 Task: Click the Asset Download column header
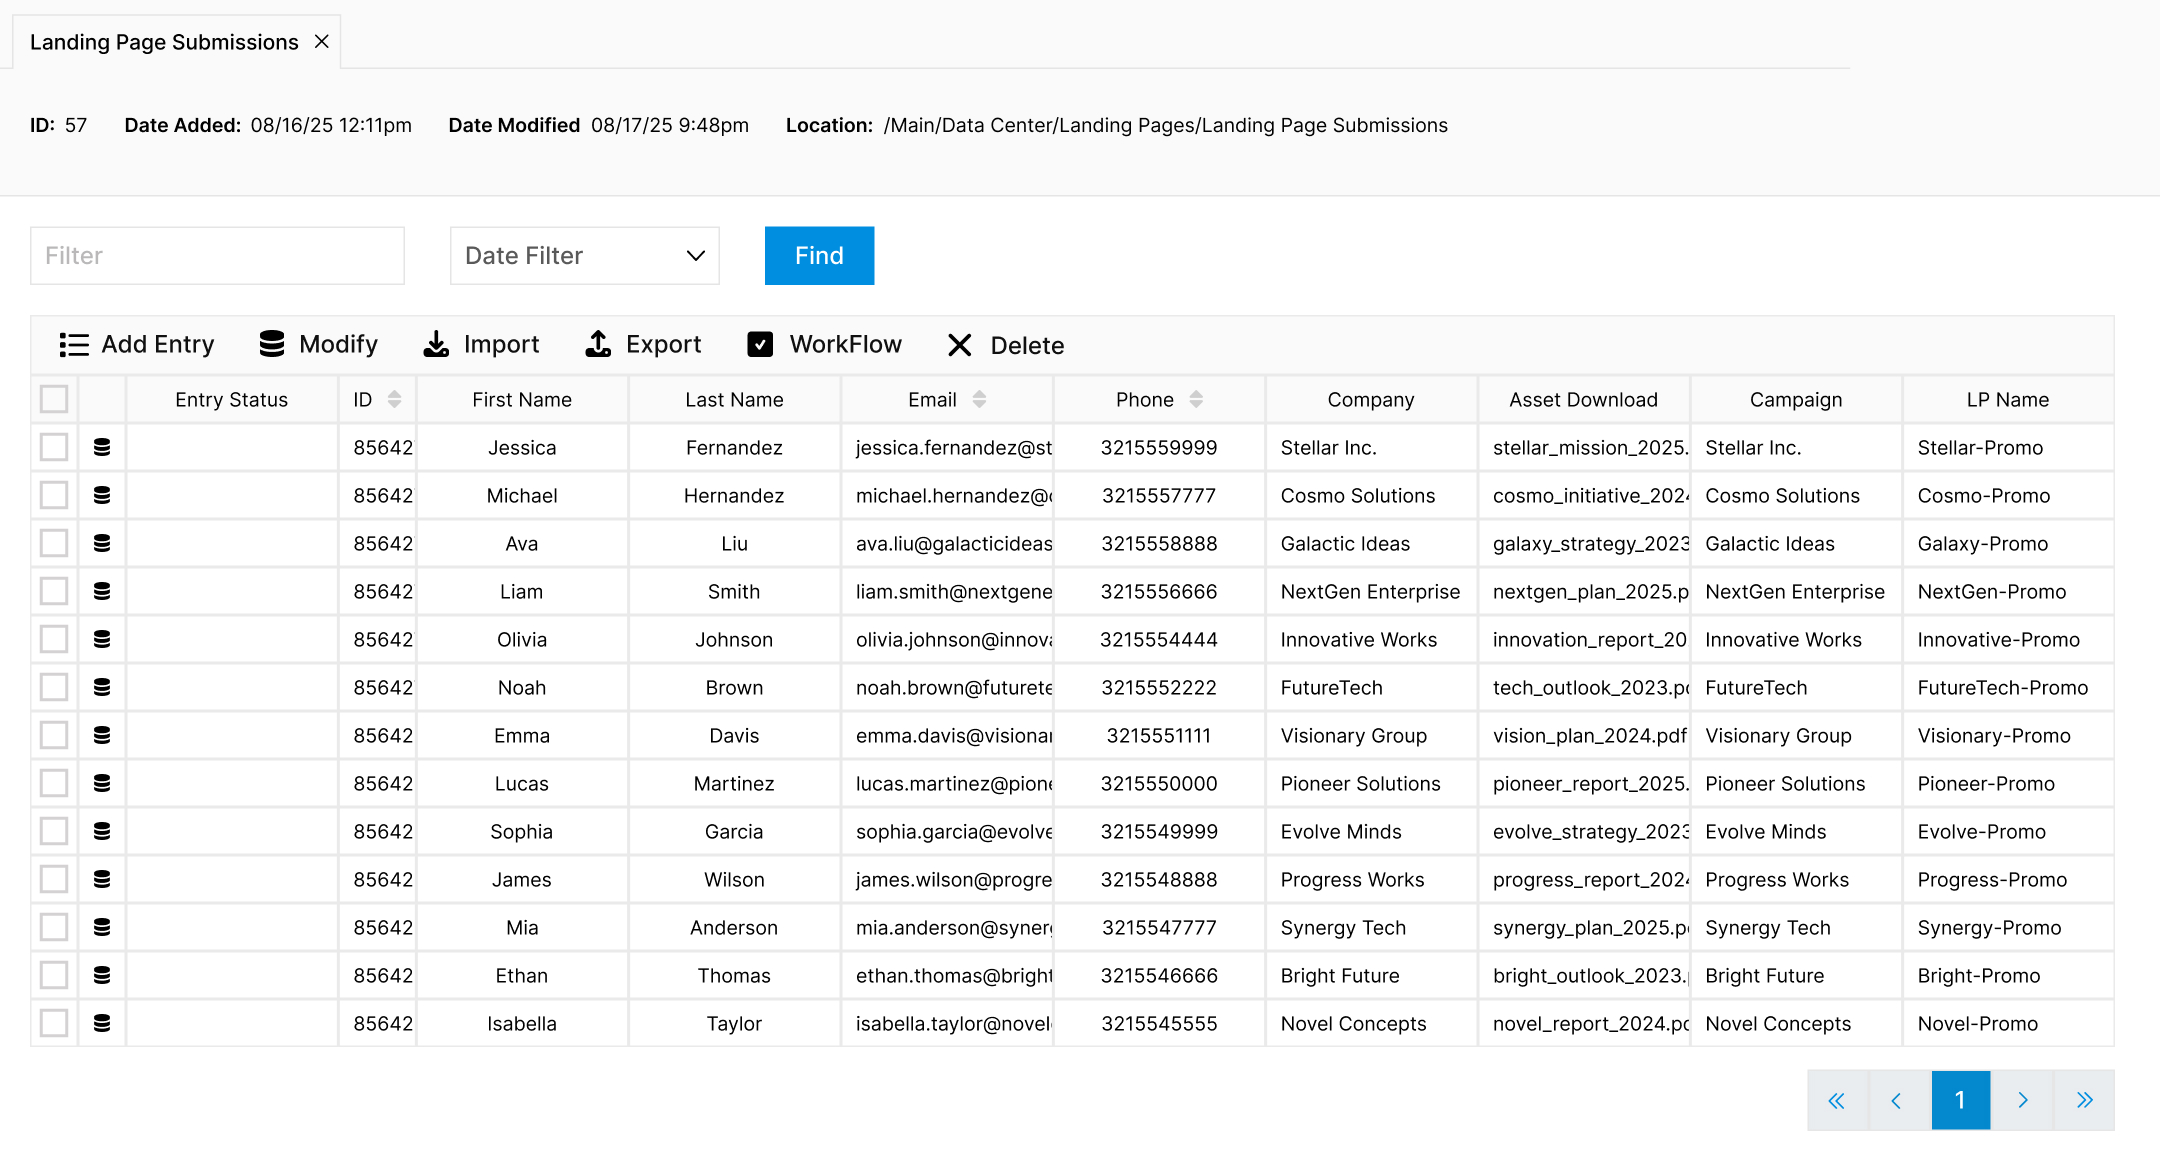1583,399
